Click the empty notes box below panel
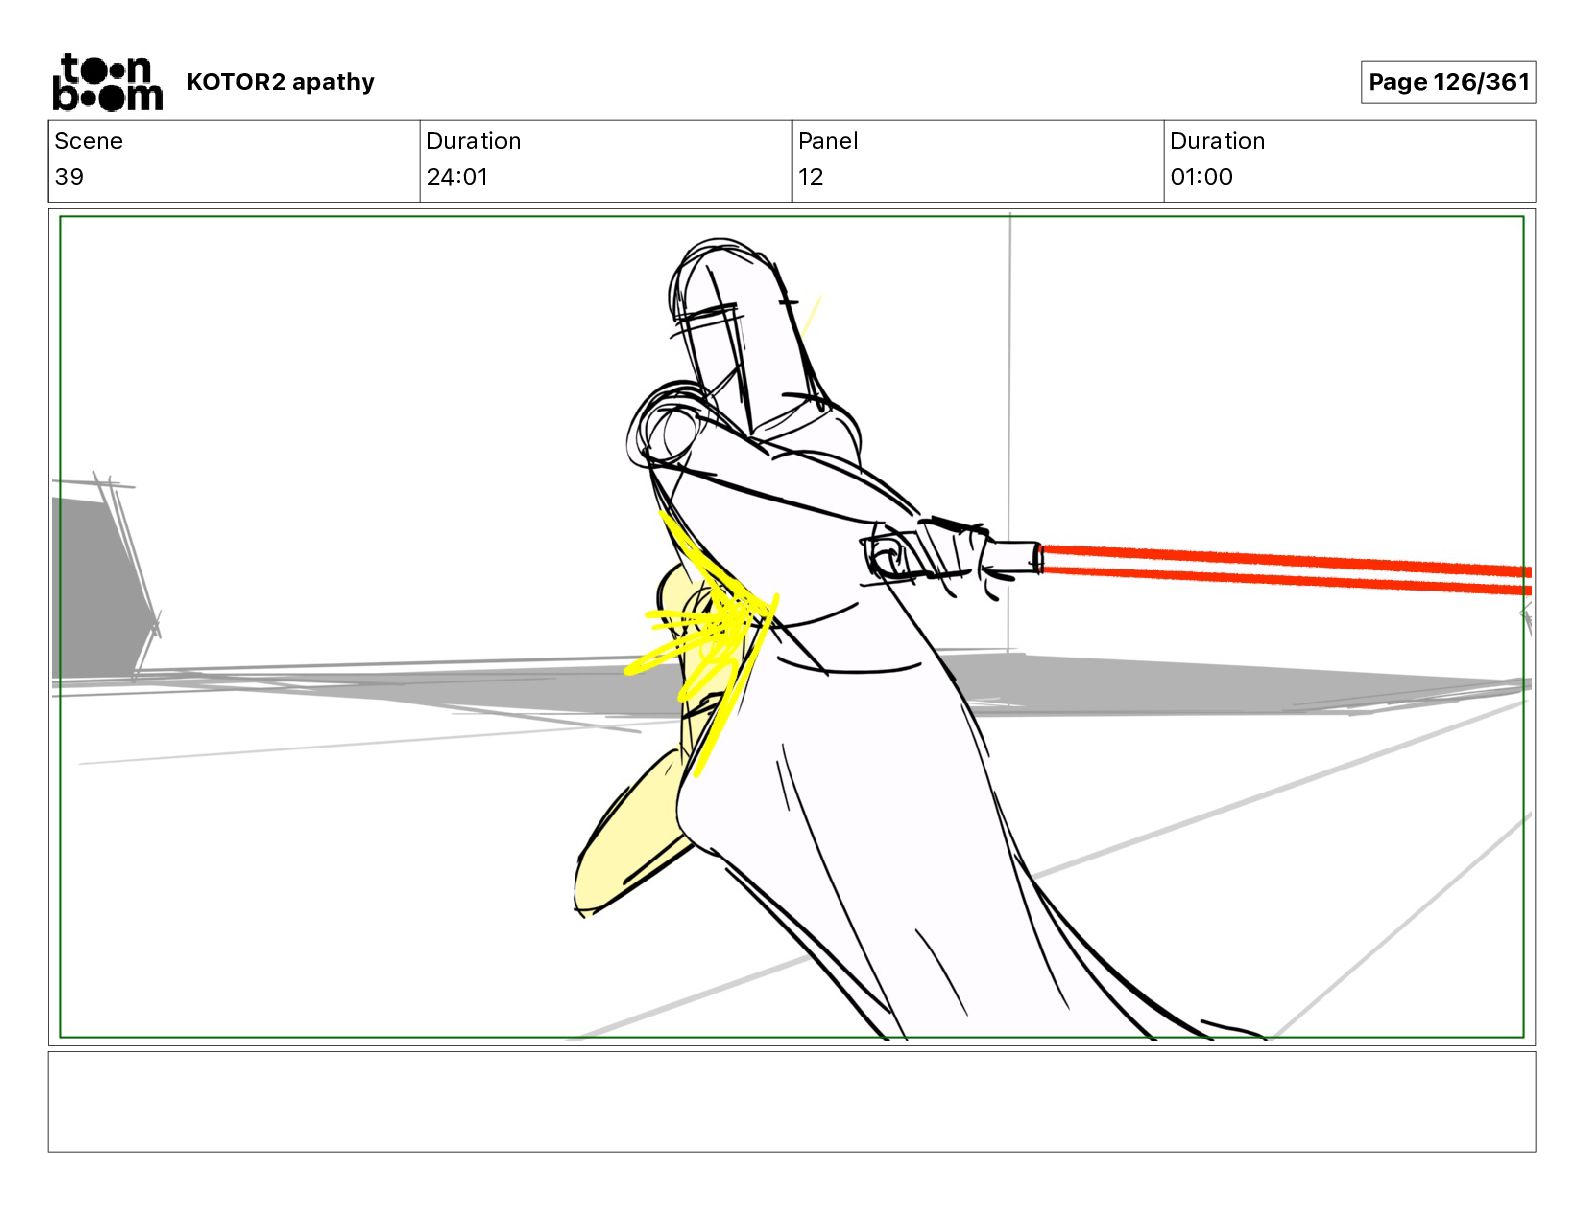The height and width of the screenshot is (1224, 1584). [792, 1101]
